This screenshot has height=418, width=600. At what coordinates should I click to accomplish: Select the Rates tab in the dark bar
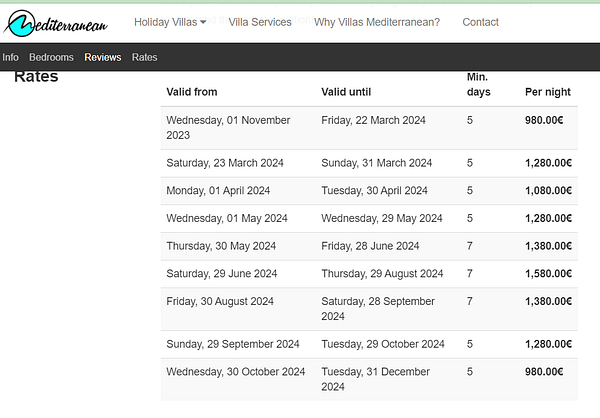145,57
